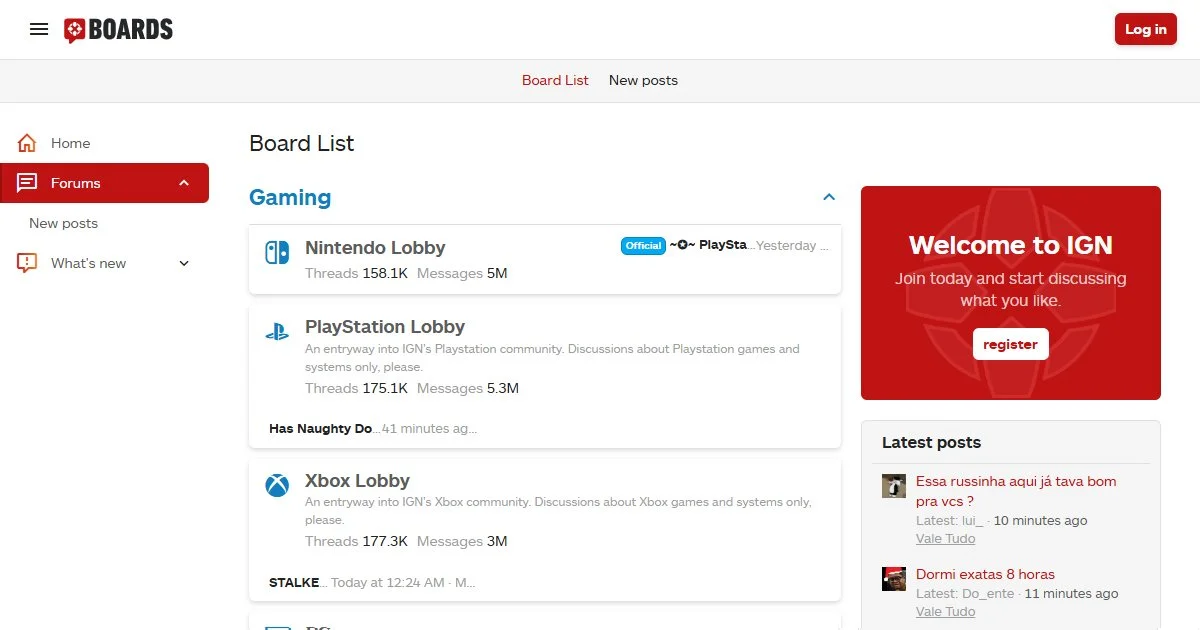Open What's new in sidebar
Viewport: 1200px width, 630px height.
pyautogui.click(x=88, y=263)
